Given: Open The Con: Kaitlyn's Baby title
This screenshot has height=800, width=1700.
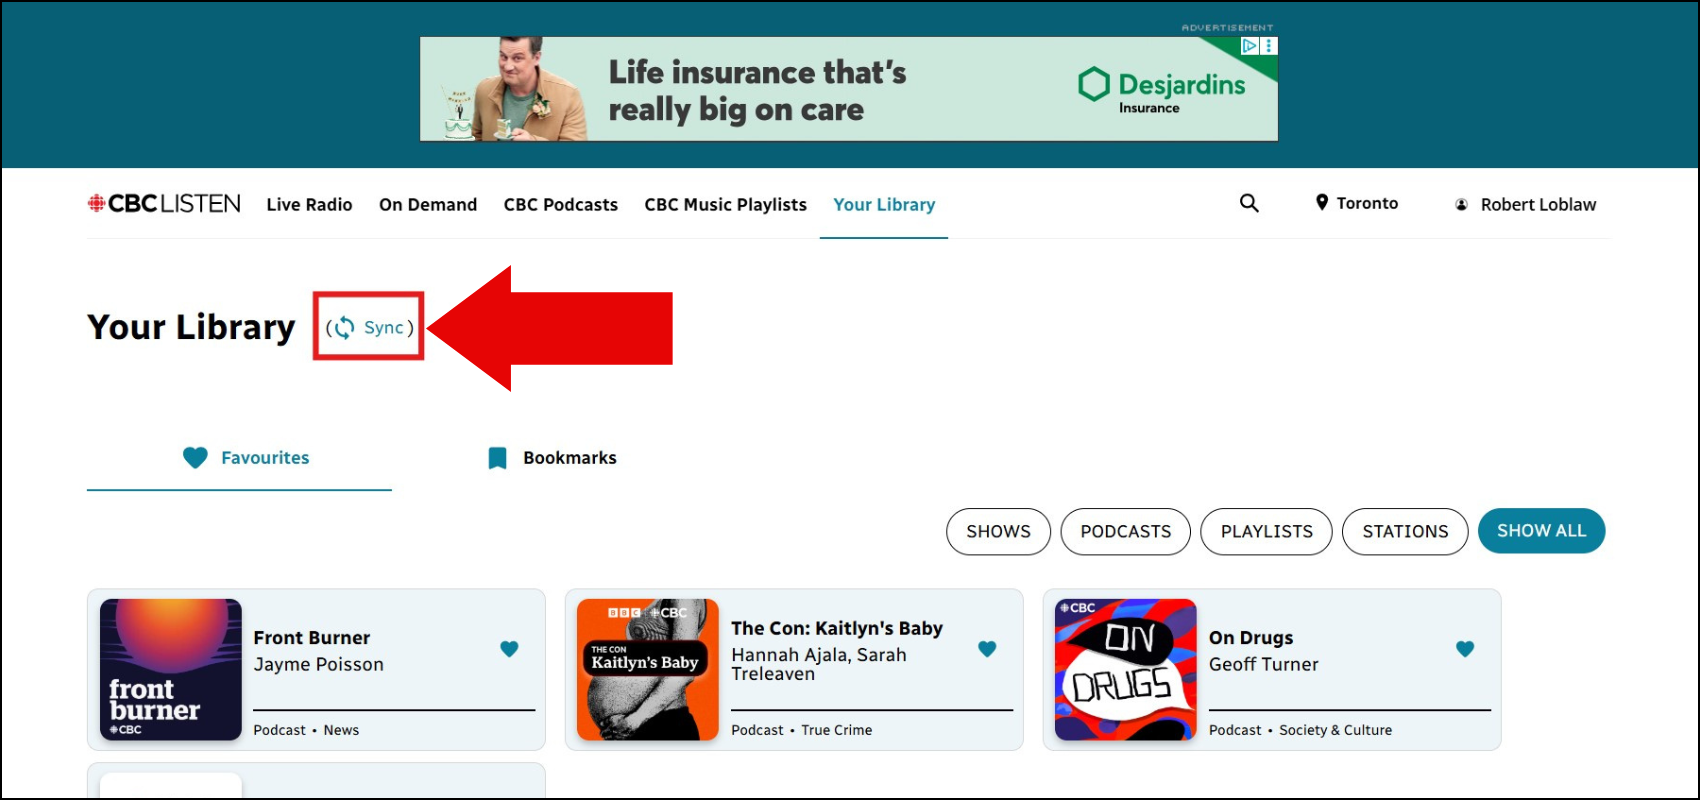Looking at the screenshot, I should 837,628.
